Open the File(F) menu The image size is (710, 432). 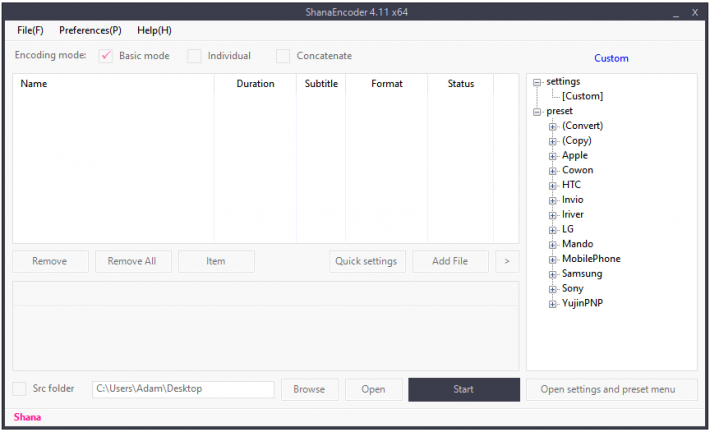(x=30, y=30)
